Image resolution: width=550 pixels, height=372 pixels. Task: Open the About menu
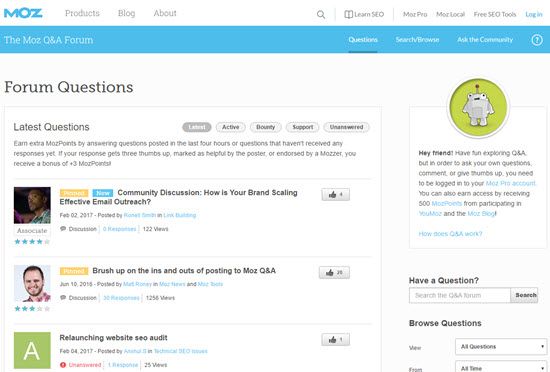point(165,13)
